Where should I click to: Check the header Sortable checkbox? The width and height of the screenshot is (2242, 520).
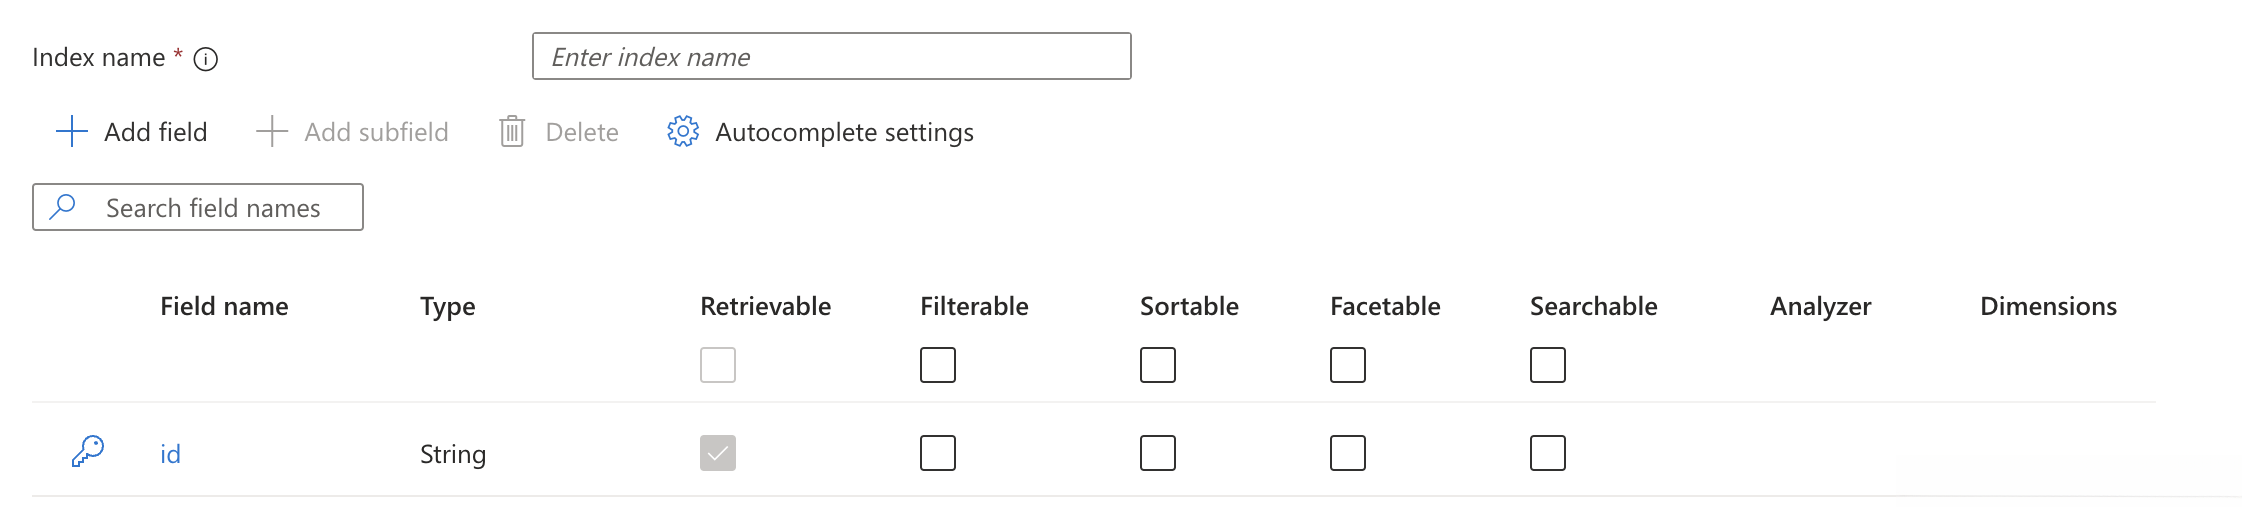pos(1158,365)
